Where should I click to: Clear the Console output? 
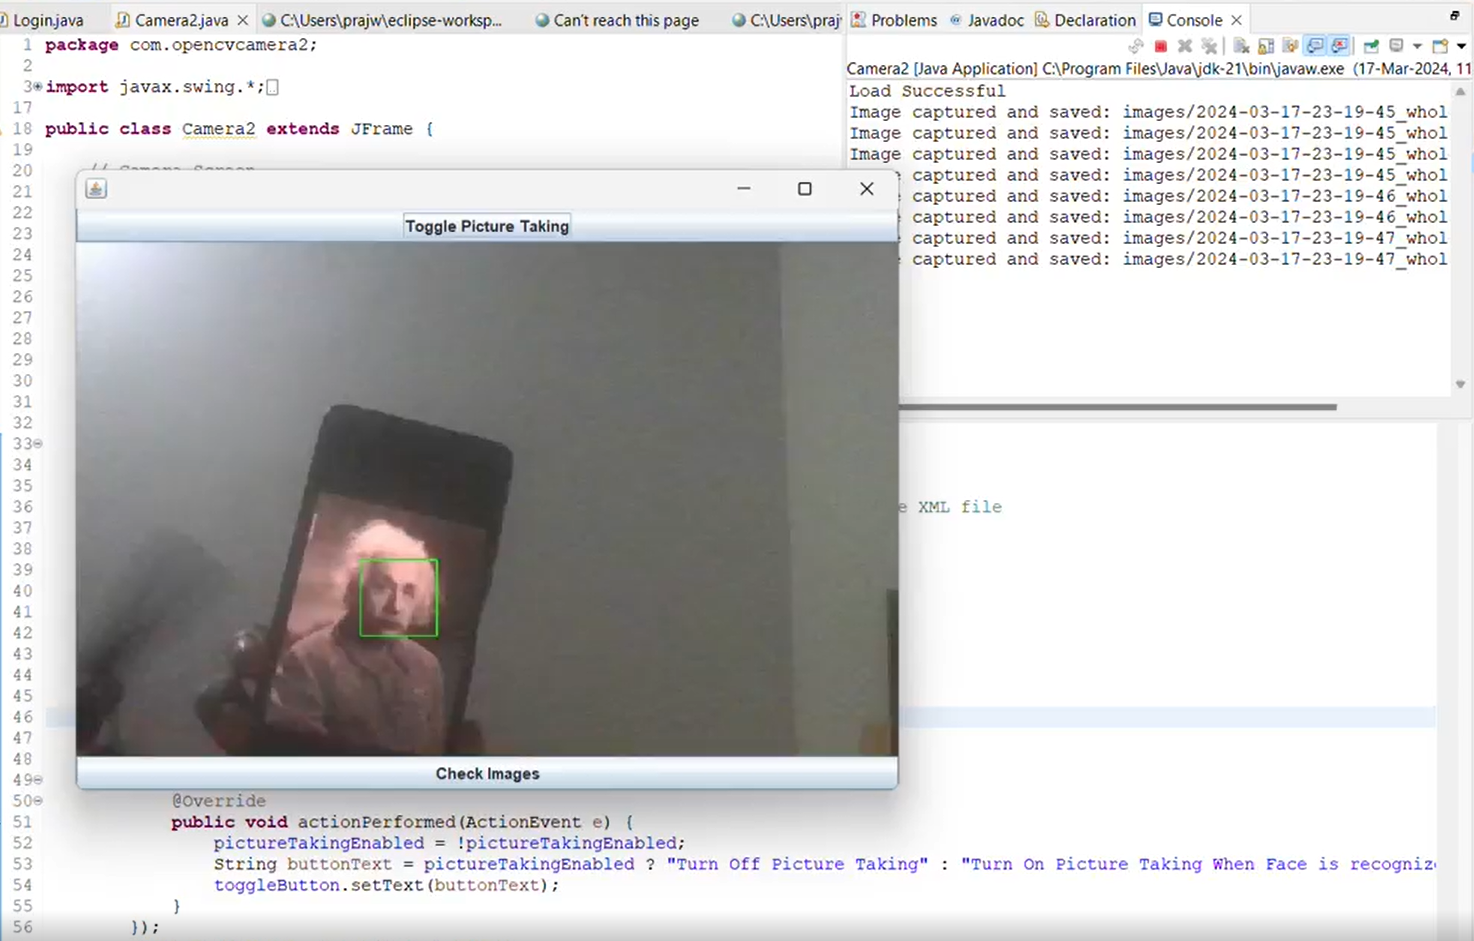coord(1241,46)
